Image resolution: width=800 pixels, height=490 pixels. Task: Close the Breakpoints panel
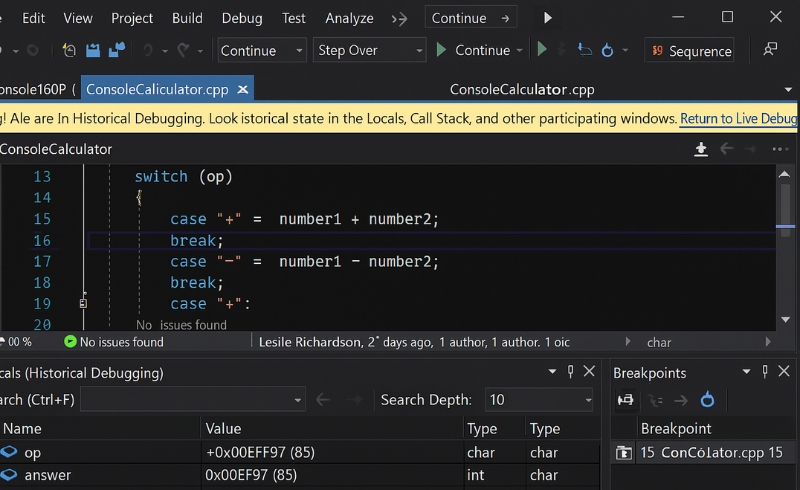(784, 371)
